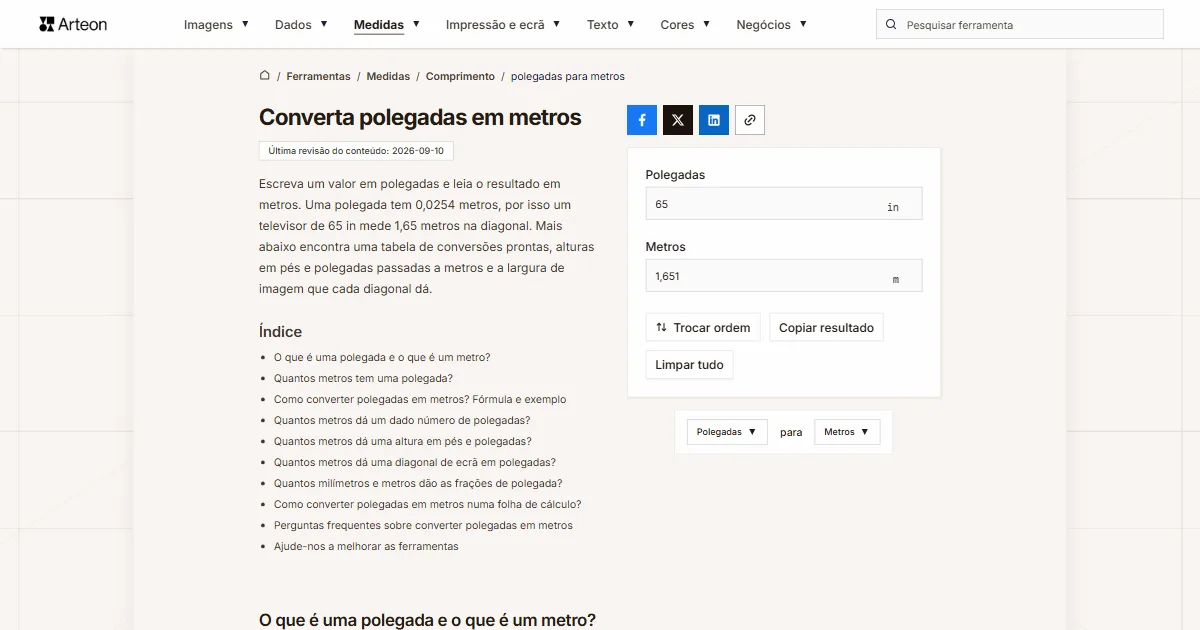The image size is (1200, 630).
Task: Jump to 'diagonal de ecrã' index entry
Action: (415, 462)
